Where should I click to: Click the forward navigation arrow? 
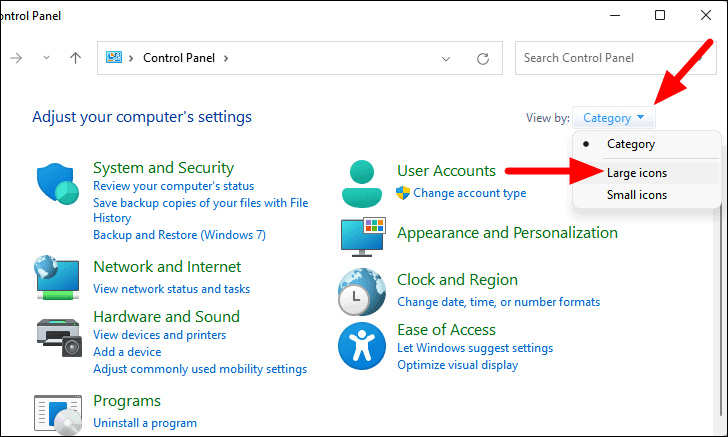[x=16, y=58]
